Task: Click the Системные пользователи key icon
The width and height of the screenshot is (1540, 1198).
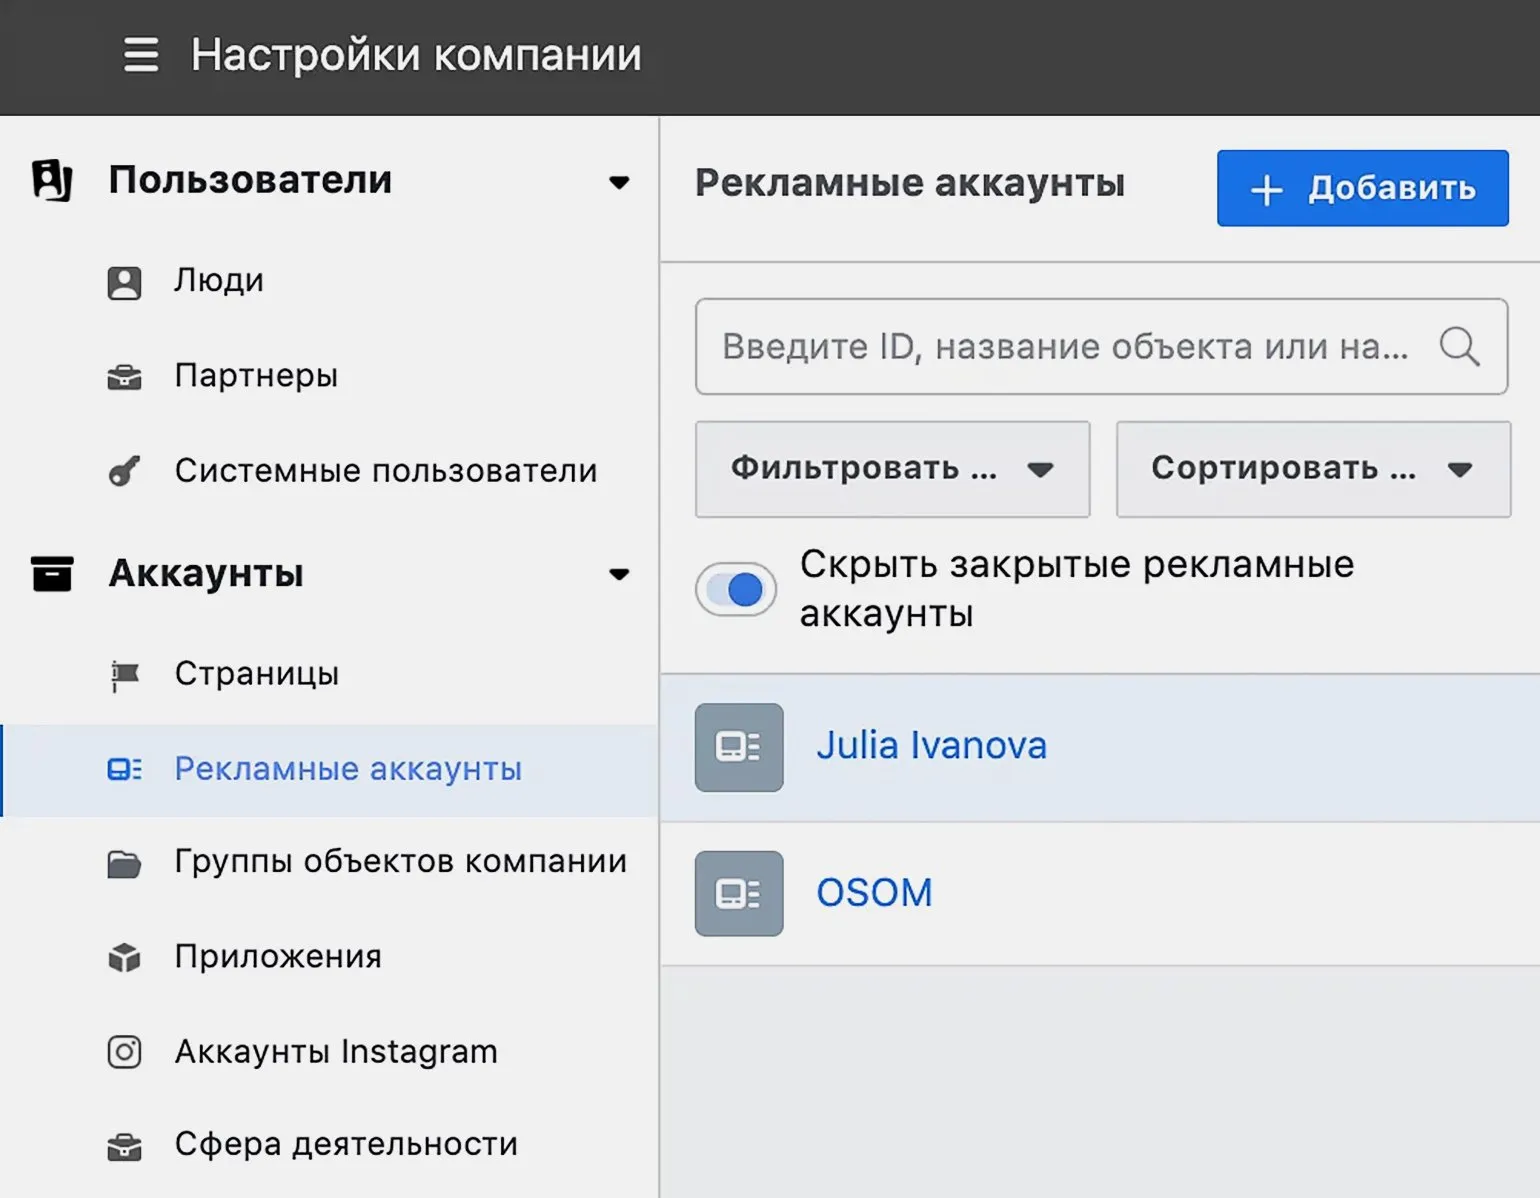Action: tap(124, 471)
